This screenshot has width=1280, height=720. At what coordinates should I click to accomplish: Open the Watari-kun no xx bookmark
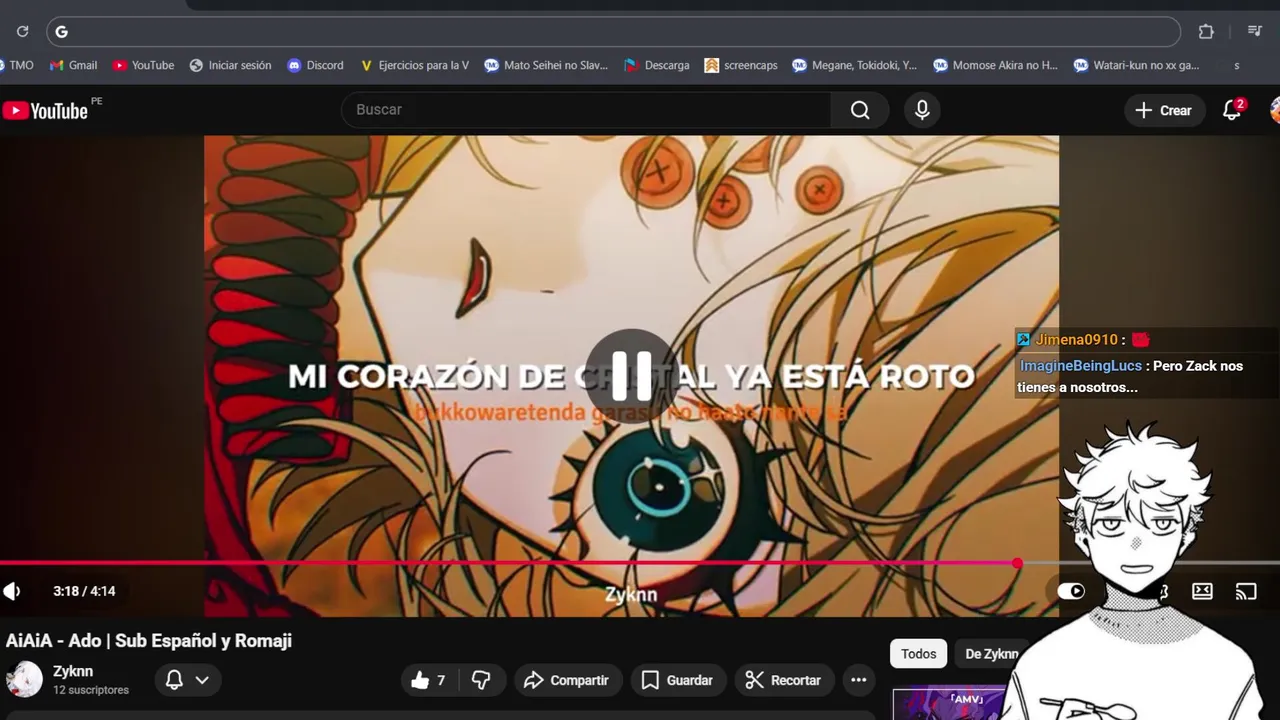1136,65
